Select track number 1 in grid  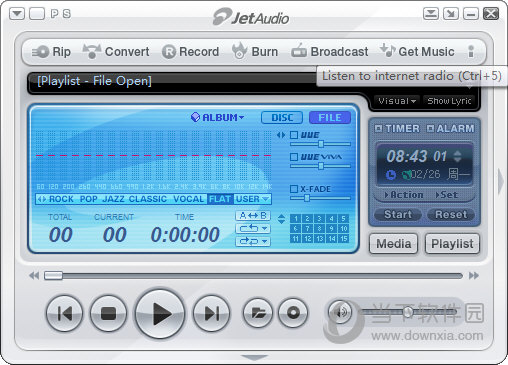point(295,219)
